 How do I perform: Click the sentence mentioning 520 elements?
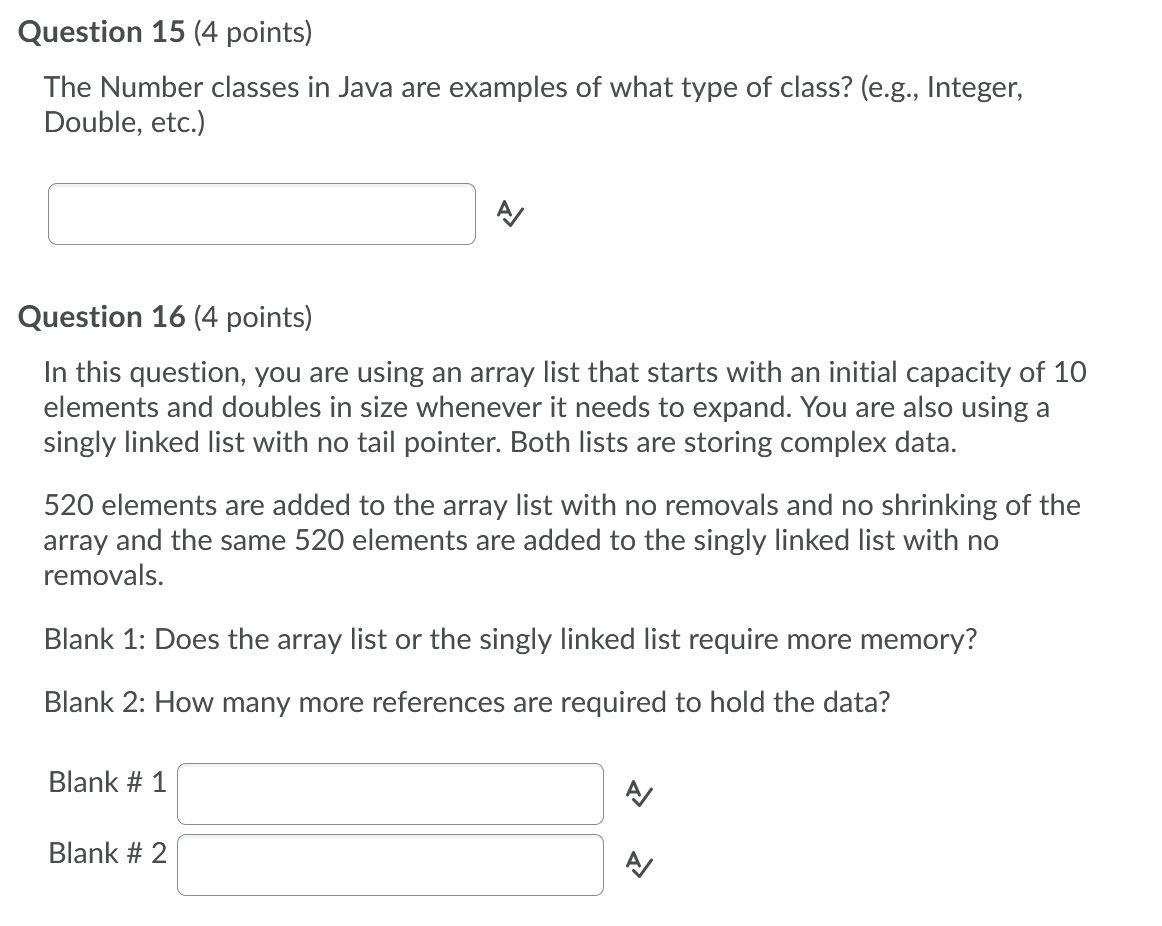click(x=562, y=540)
